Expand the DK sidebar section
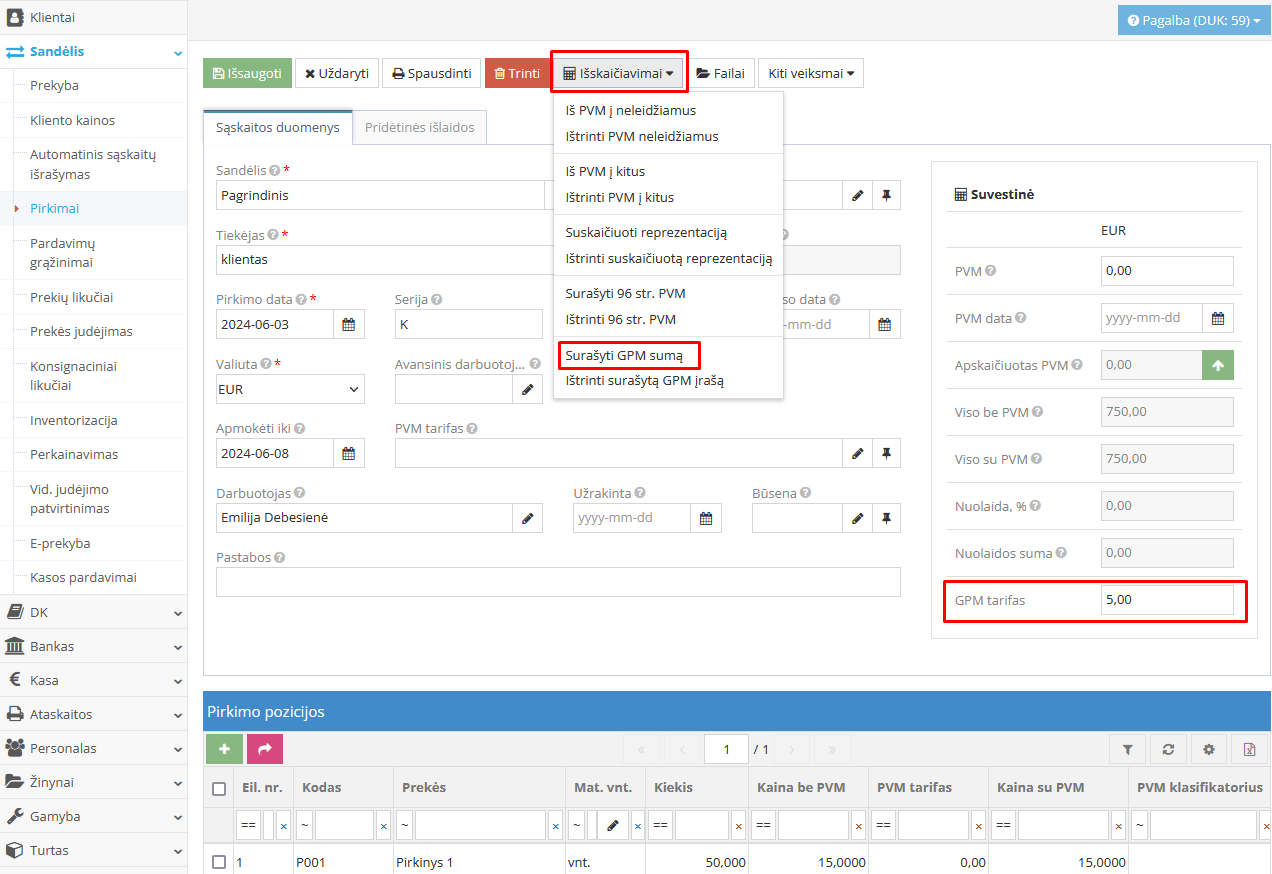Screen dimensions: 1272x874 [x=93, y=612]
